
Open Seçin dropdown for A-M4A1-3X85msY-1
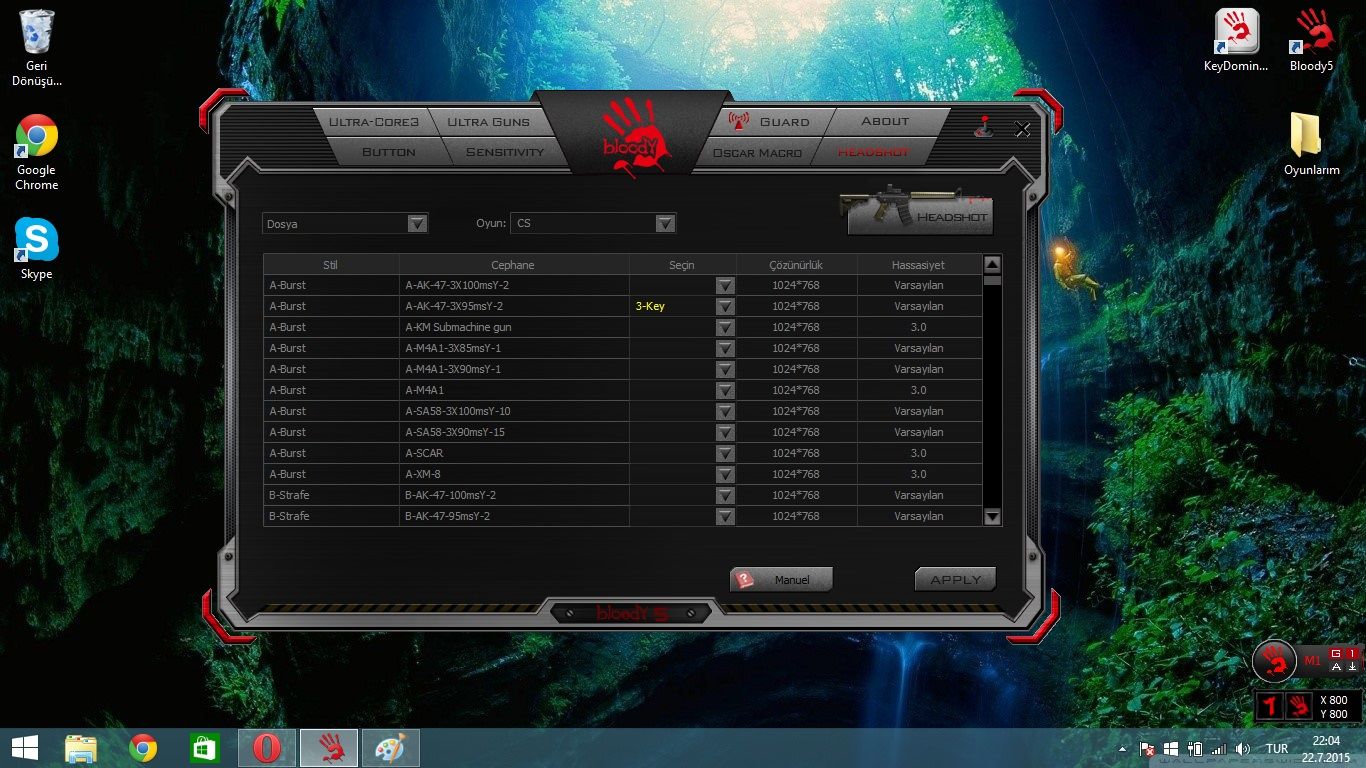point(725,349)
